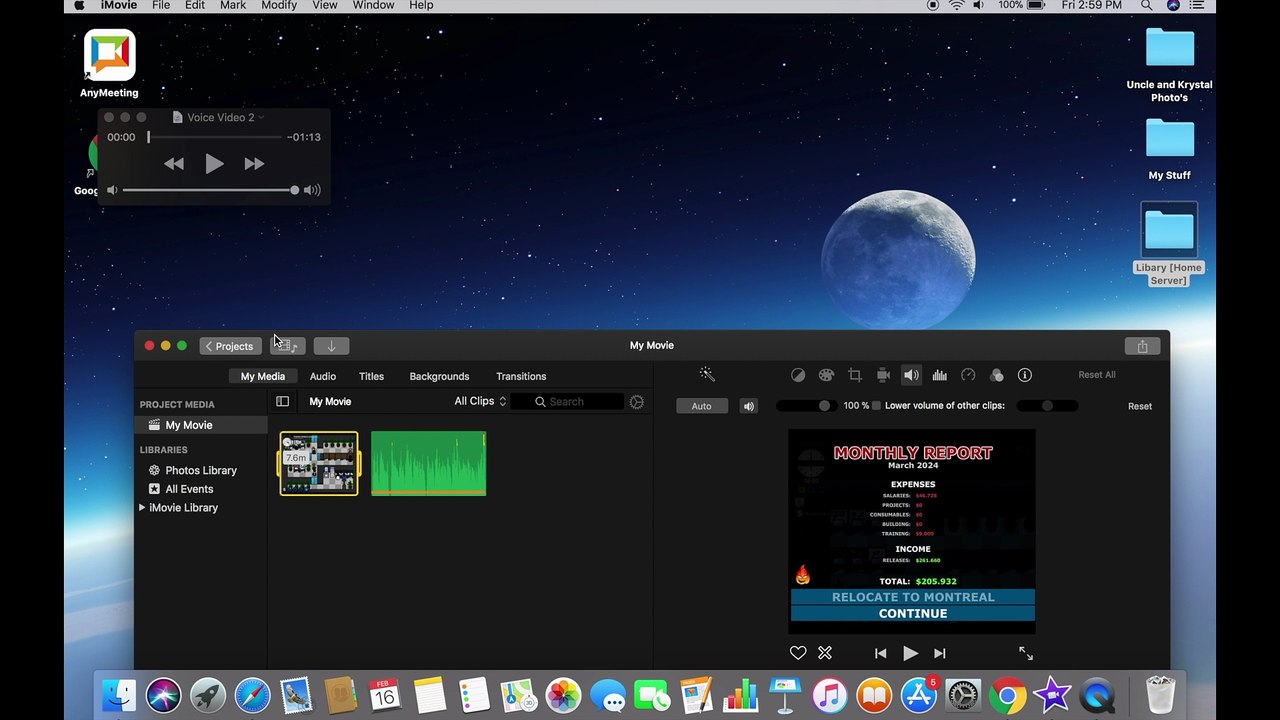Open Photos app from the dock
1280x720 pixels.
click(x=563, y=695)
